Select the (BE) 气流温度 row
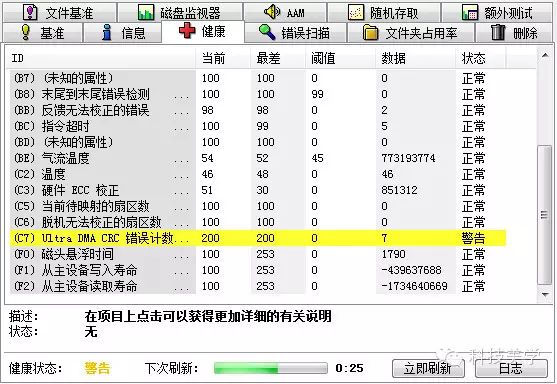Screen dimensions: 557x384 pos(258,158)
